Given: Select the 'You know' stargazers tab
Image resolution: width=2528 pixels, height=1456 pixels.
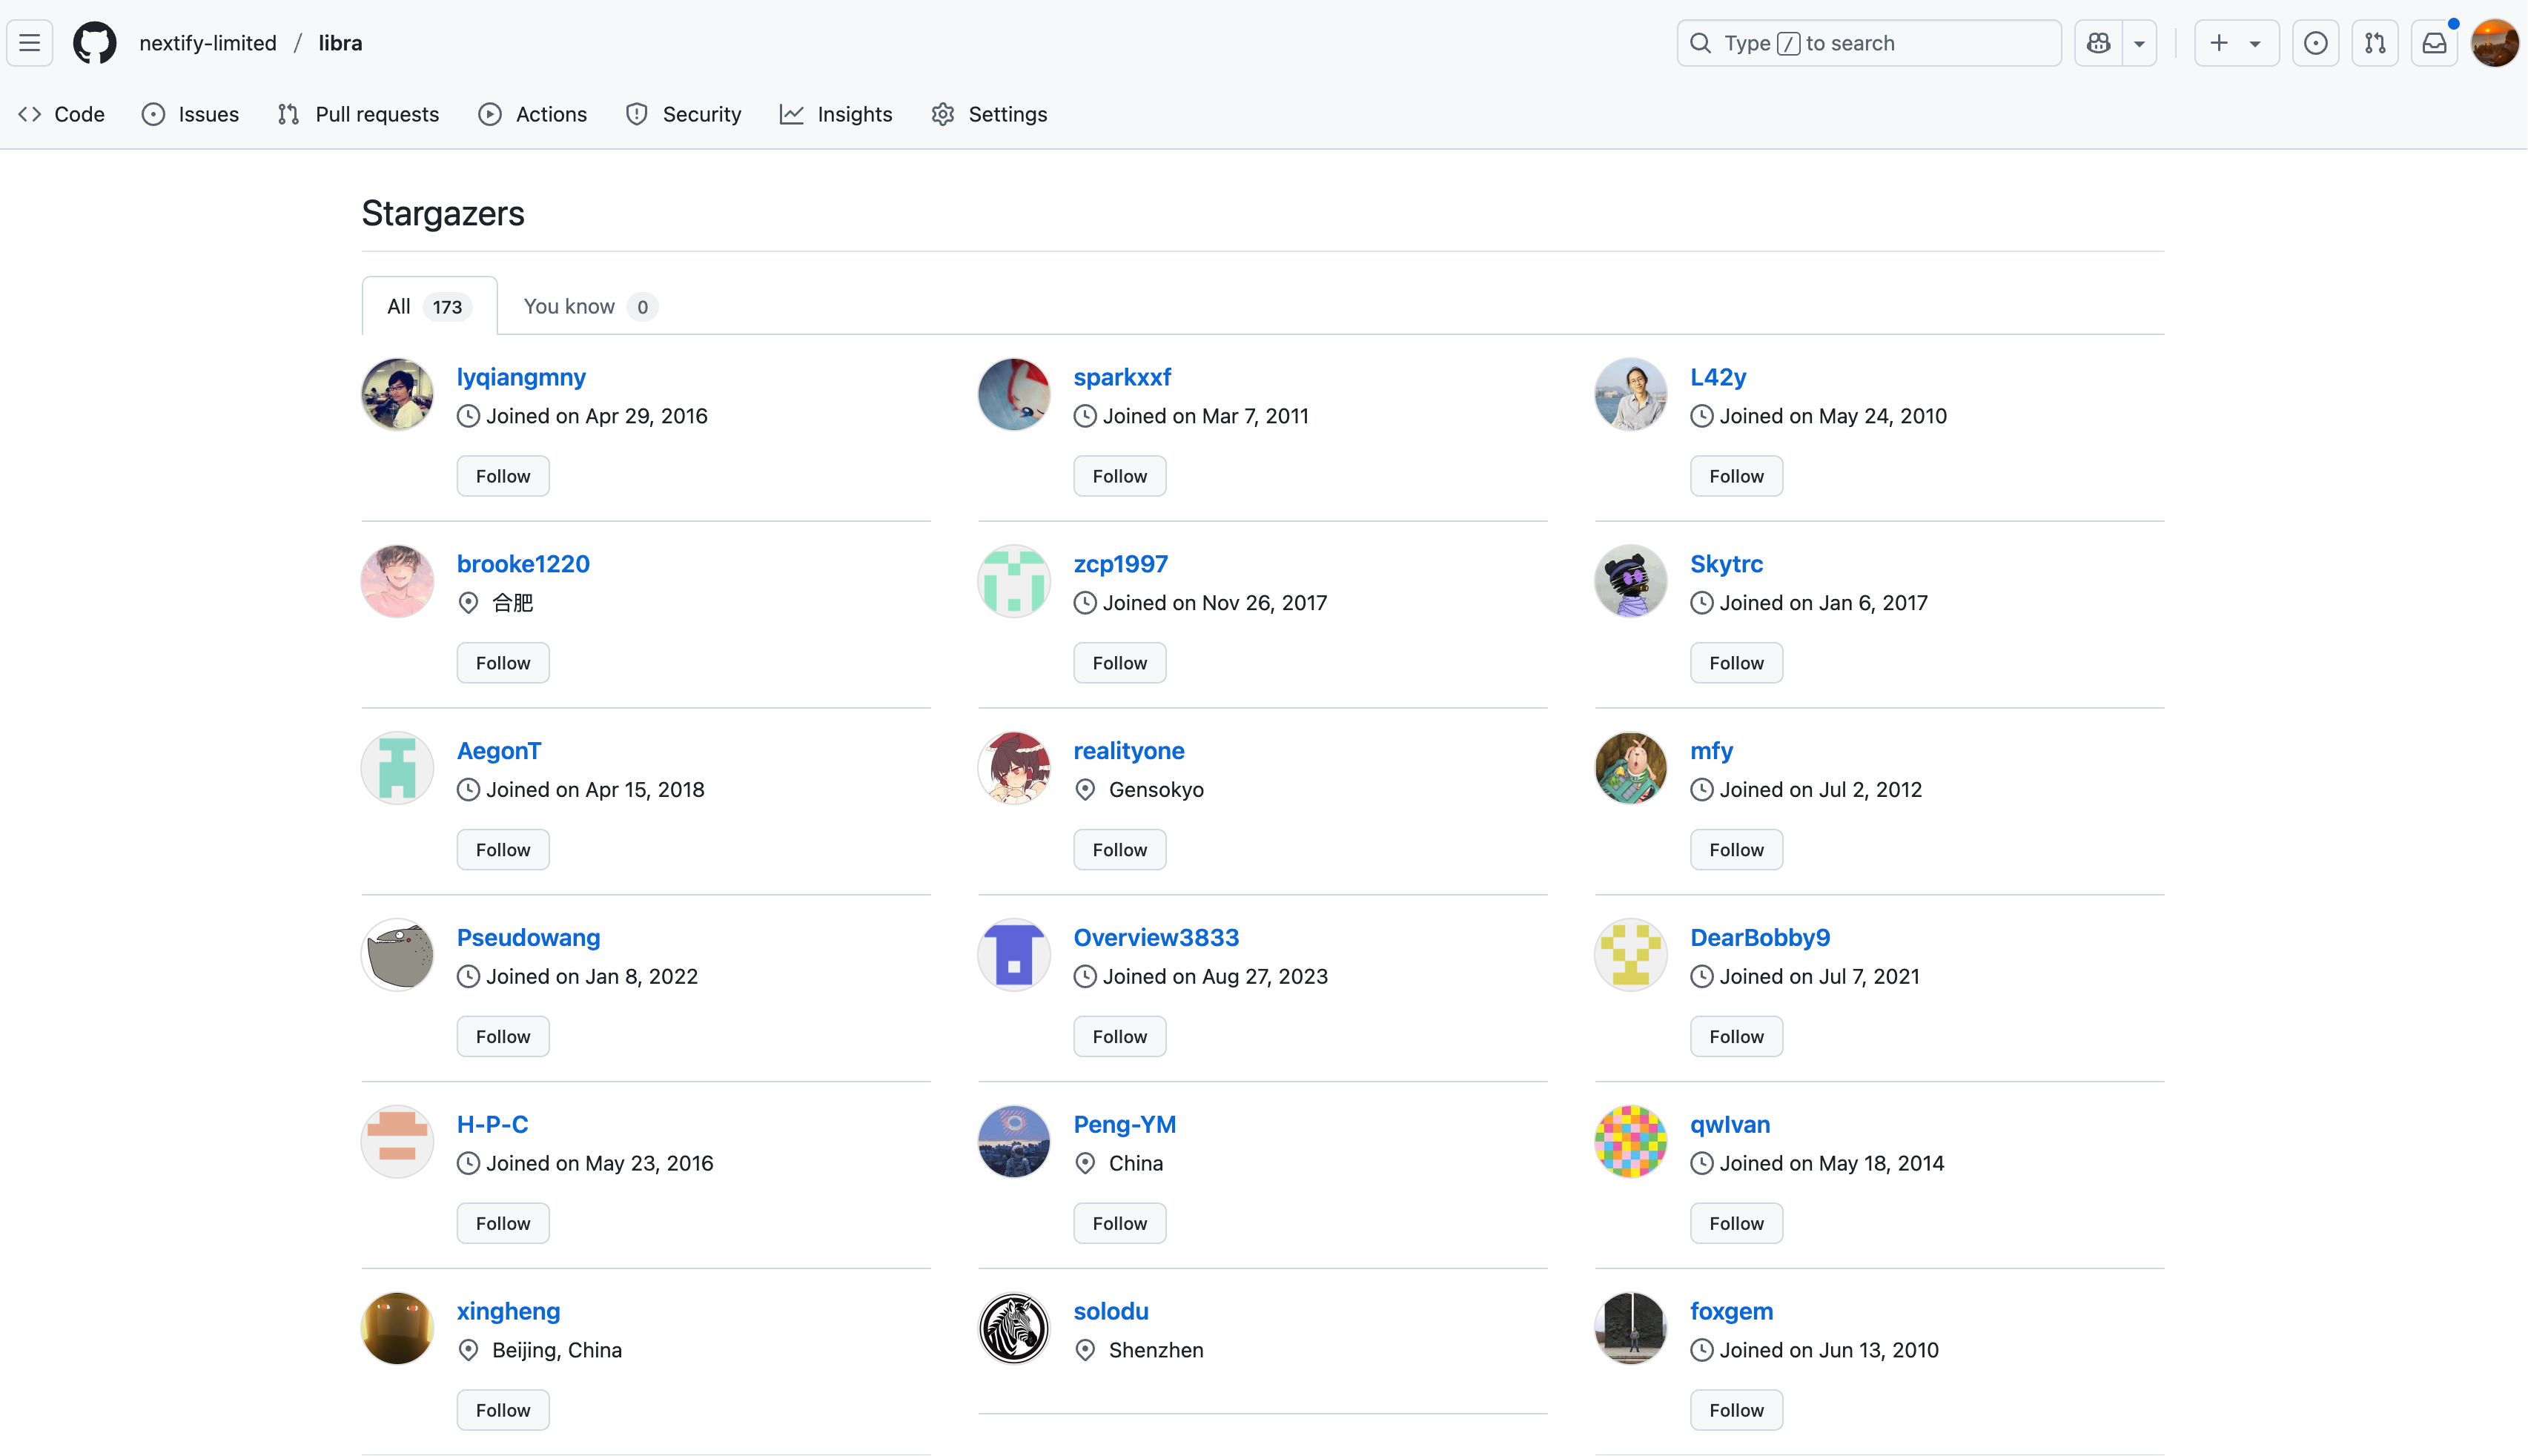Looking at the screenshot, I should [589, 306].
